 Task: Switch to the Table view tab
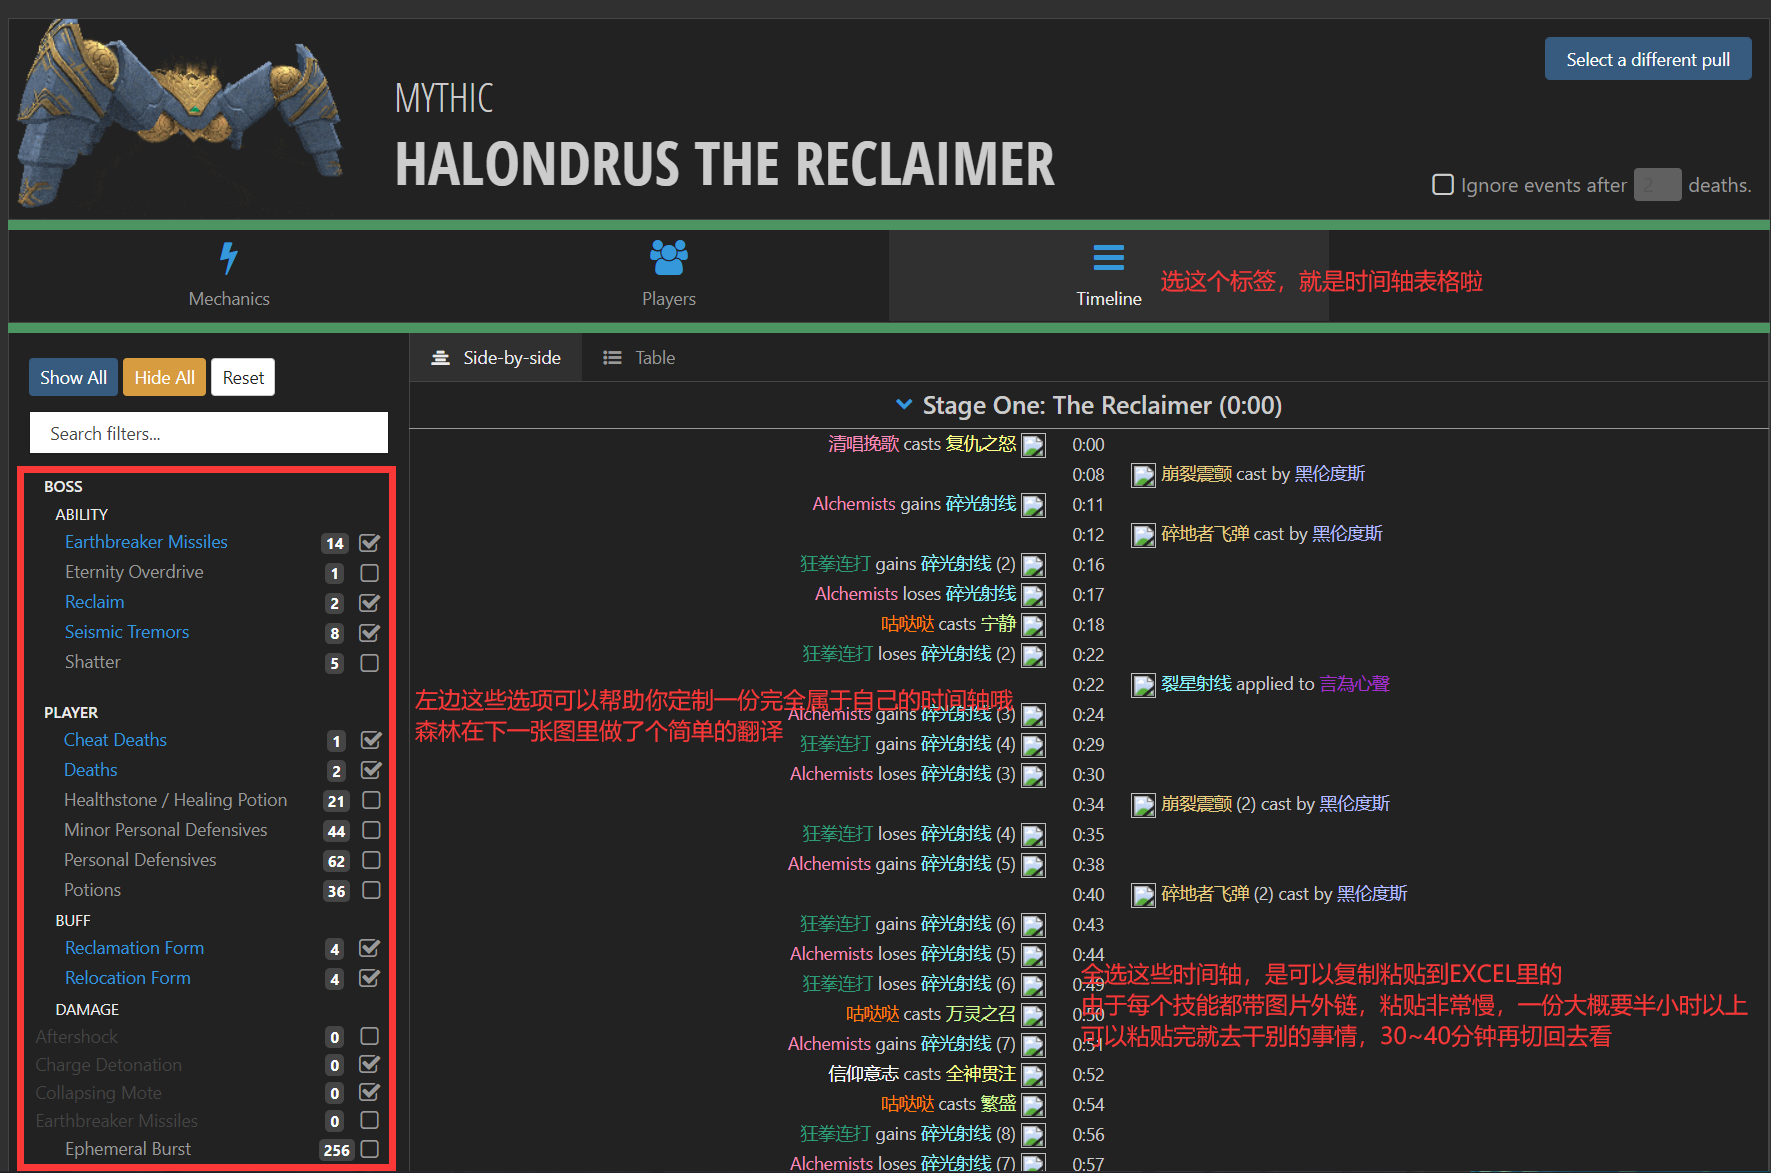tap(640, 358)
